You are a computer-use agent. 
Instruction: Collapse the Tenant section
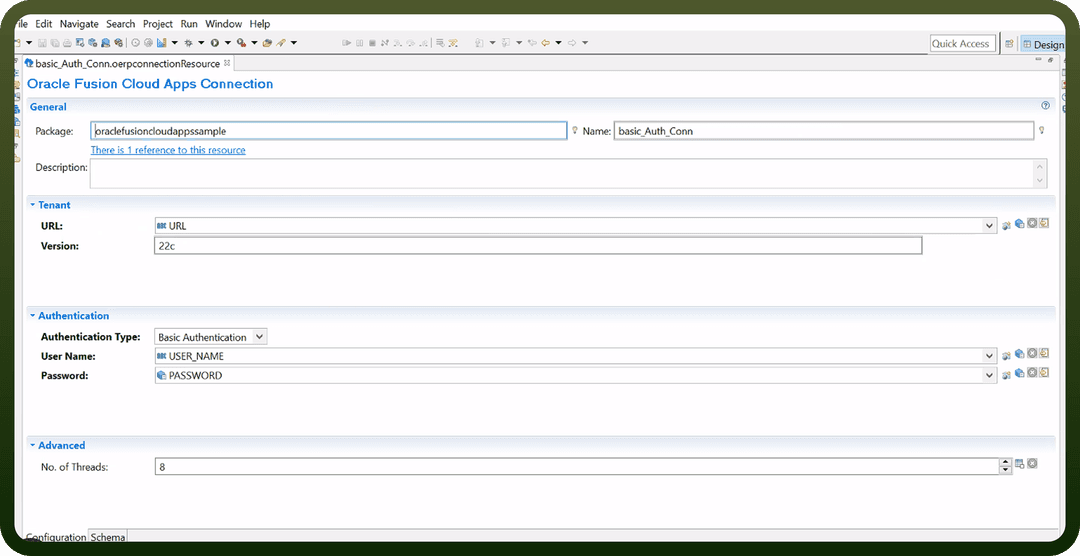(32, 205)
